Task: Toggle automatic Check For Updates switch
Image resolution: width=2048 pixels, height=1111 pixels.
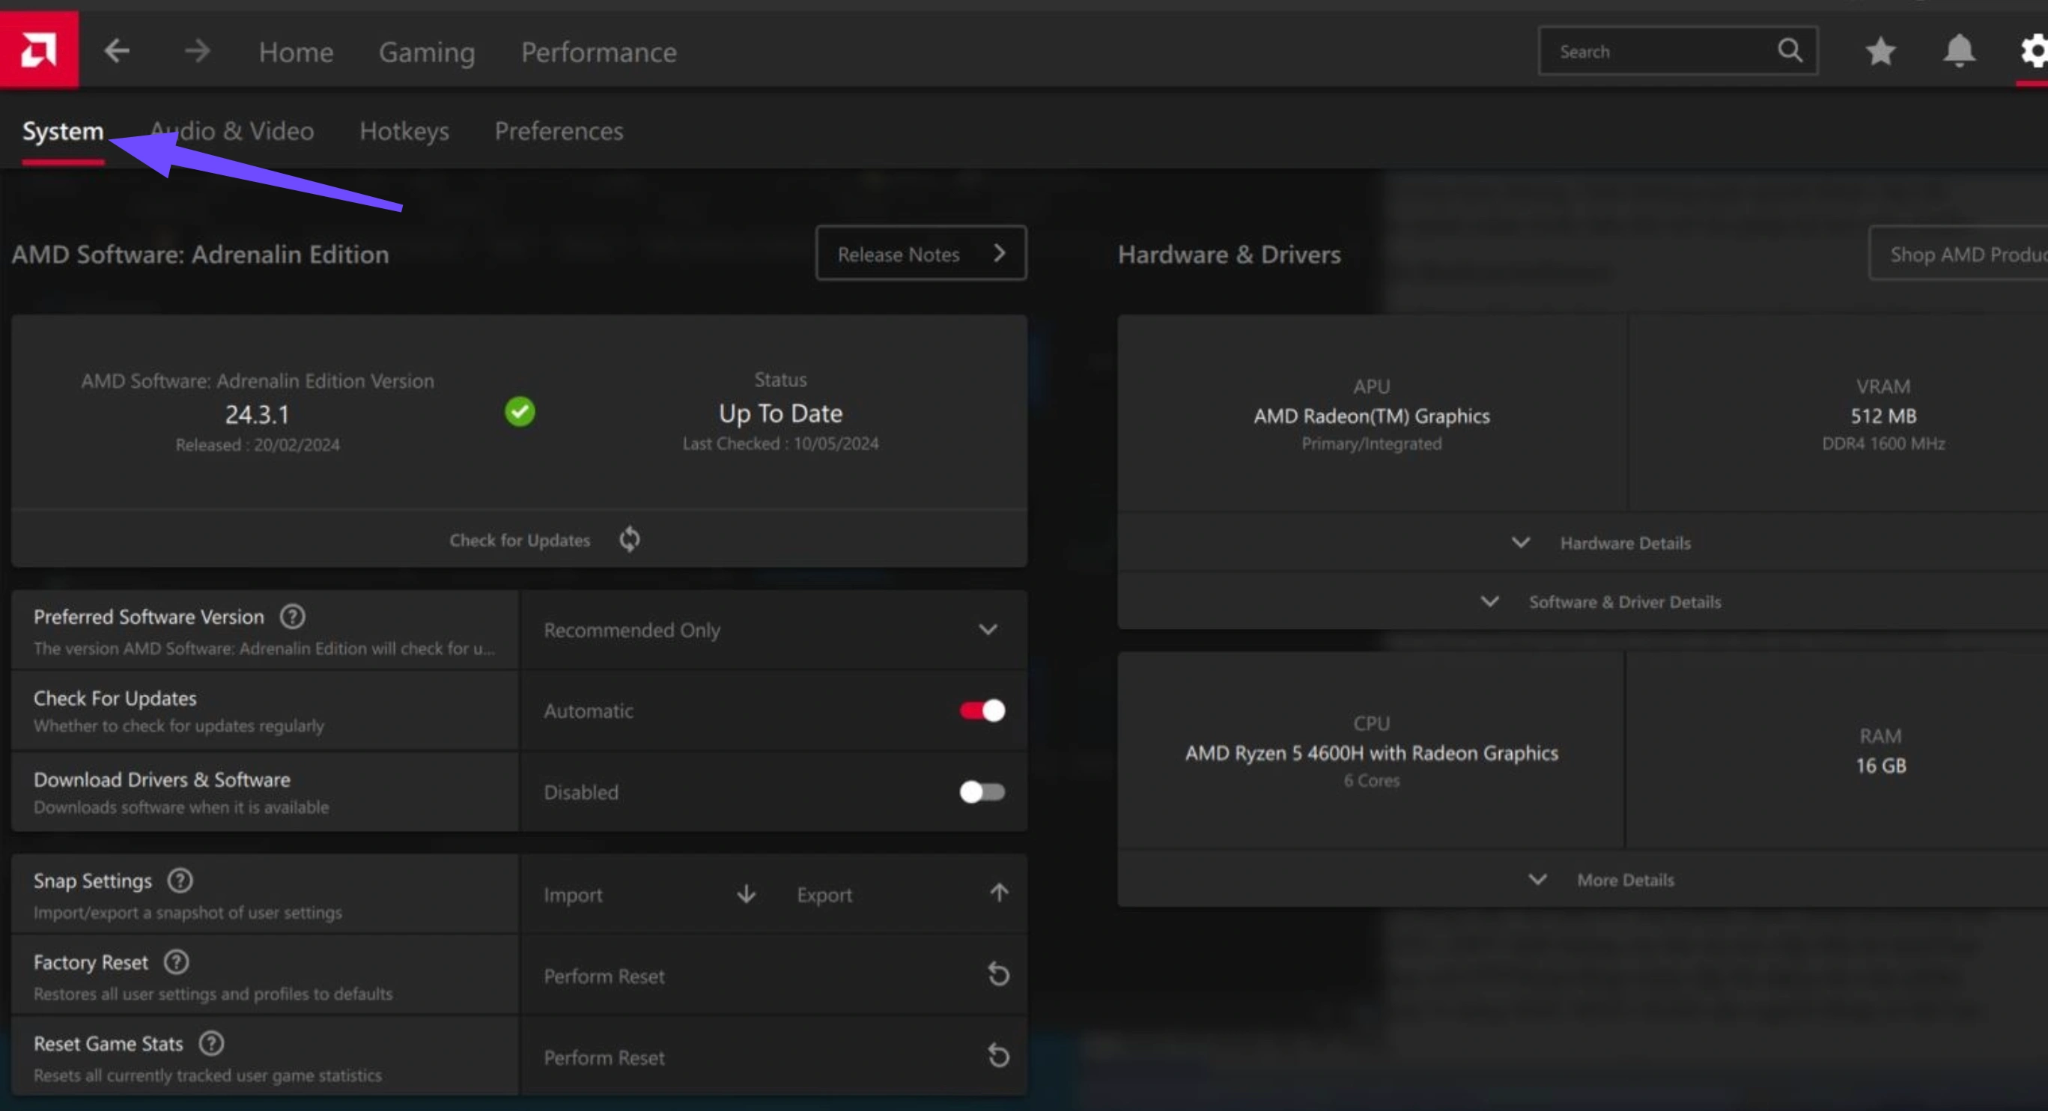Action: coord(982,710)
